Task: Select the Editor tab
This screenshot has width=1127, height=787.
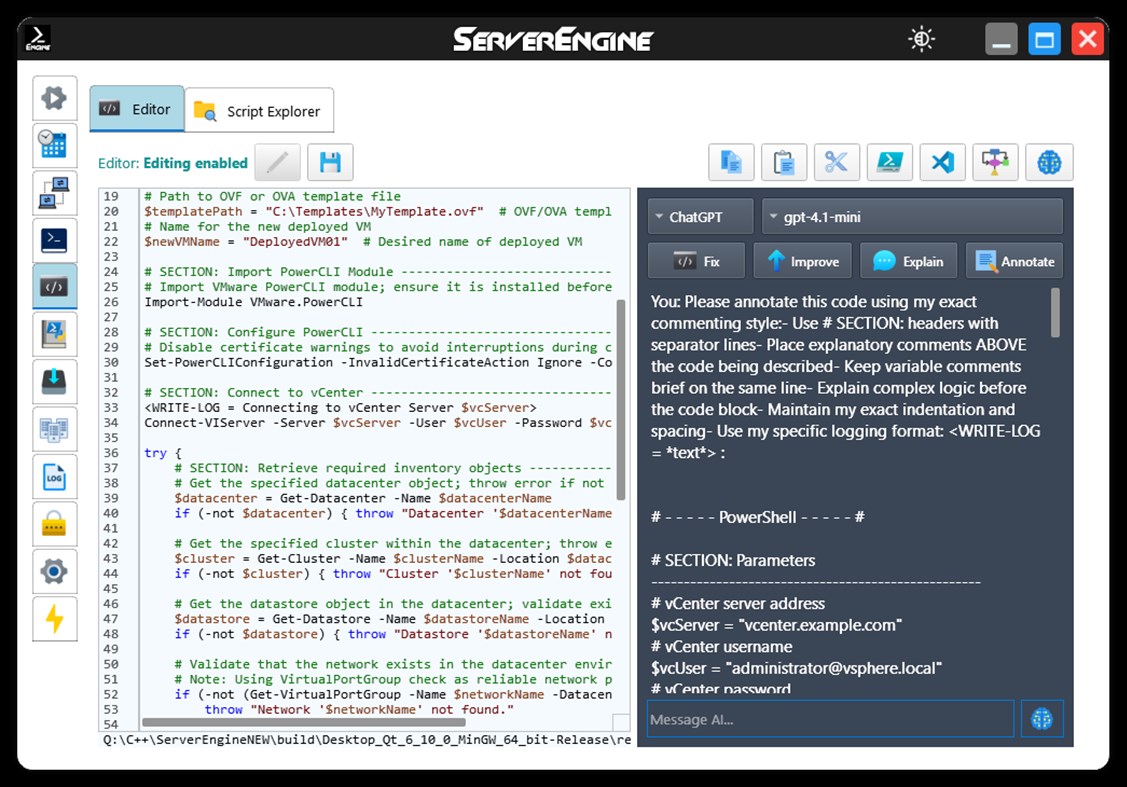Action: [137, 109]
